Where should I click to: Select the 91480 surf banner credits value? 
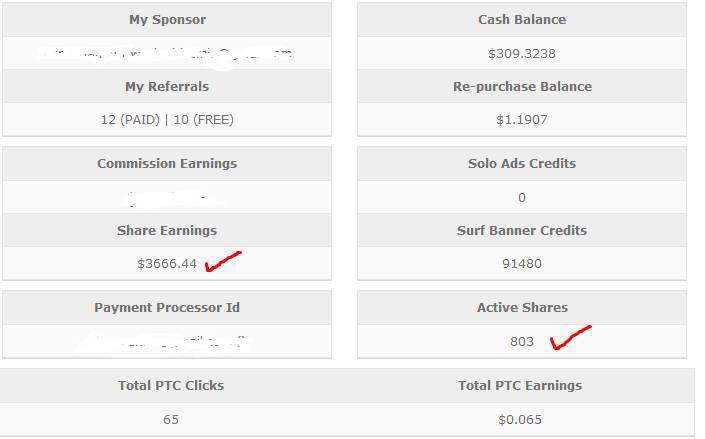tap(522, 264)
